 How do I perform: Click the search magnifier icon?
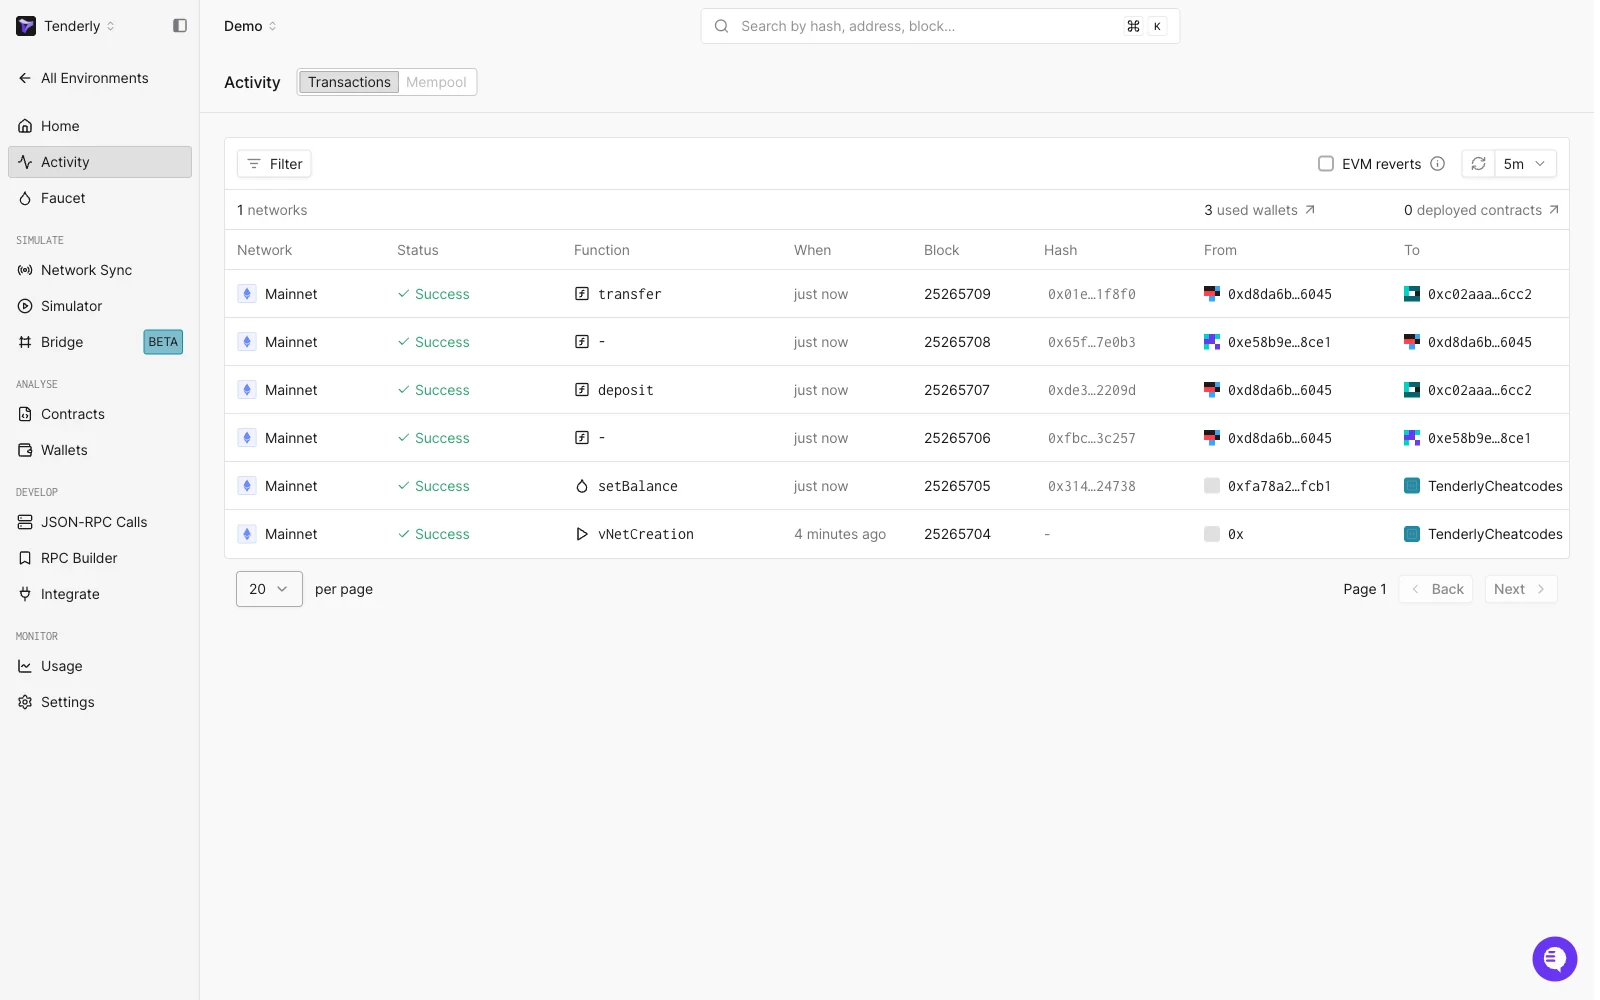click(x=721, y=26)
